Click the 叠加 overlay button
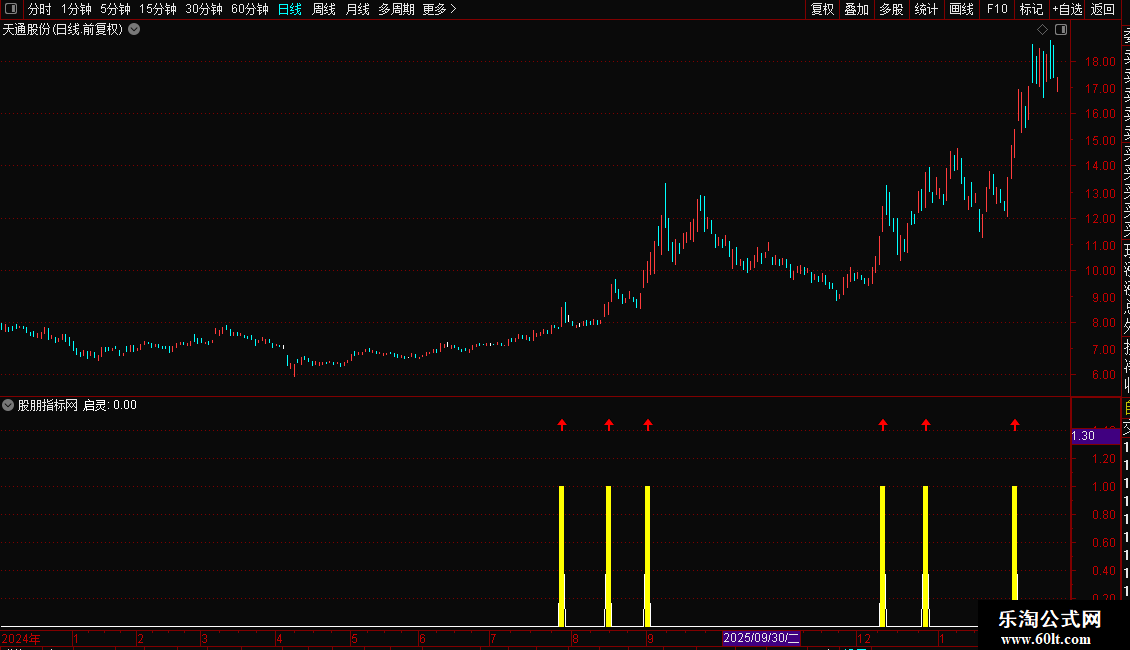 (857, 9)
